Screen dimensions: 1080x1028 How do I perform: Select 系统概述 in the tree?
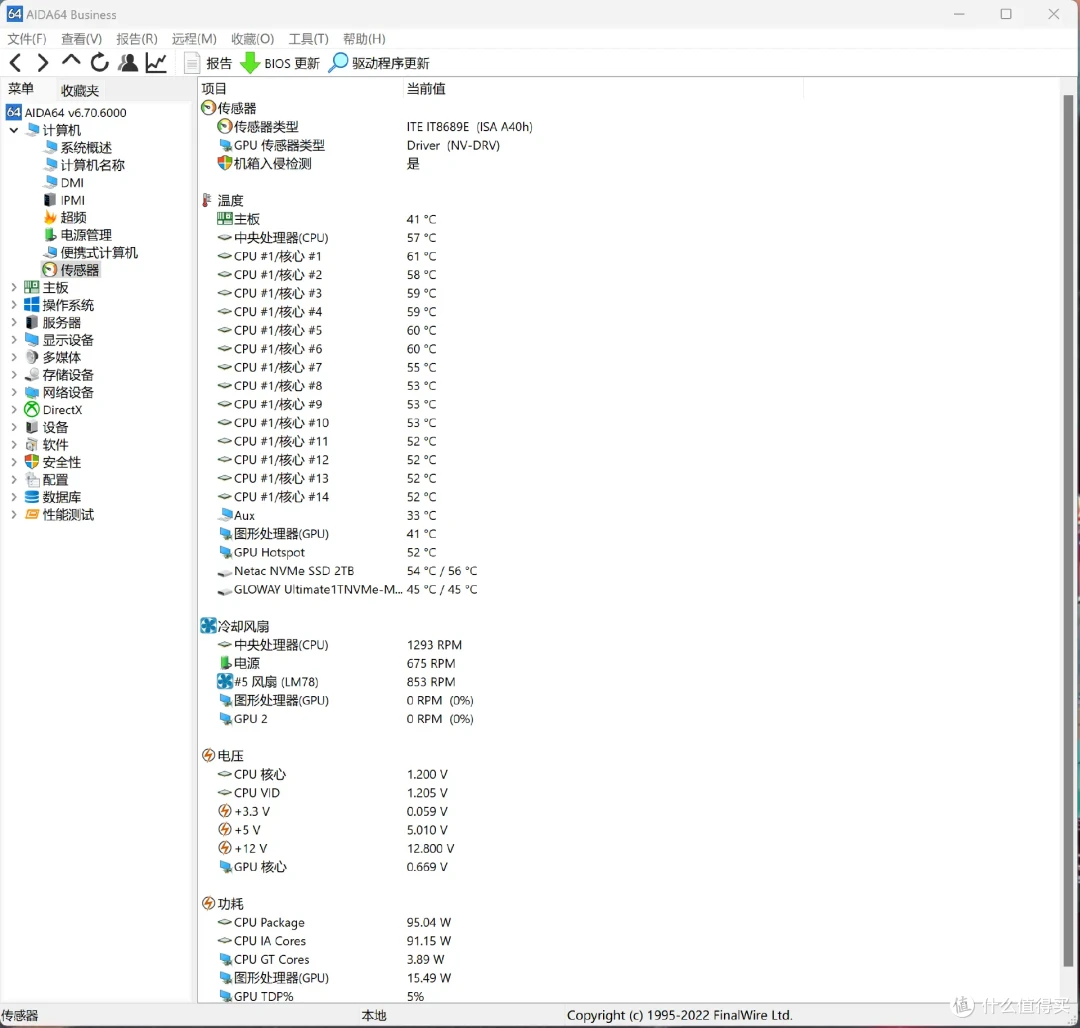point(78,147)
